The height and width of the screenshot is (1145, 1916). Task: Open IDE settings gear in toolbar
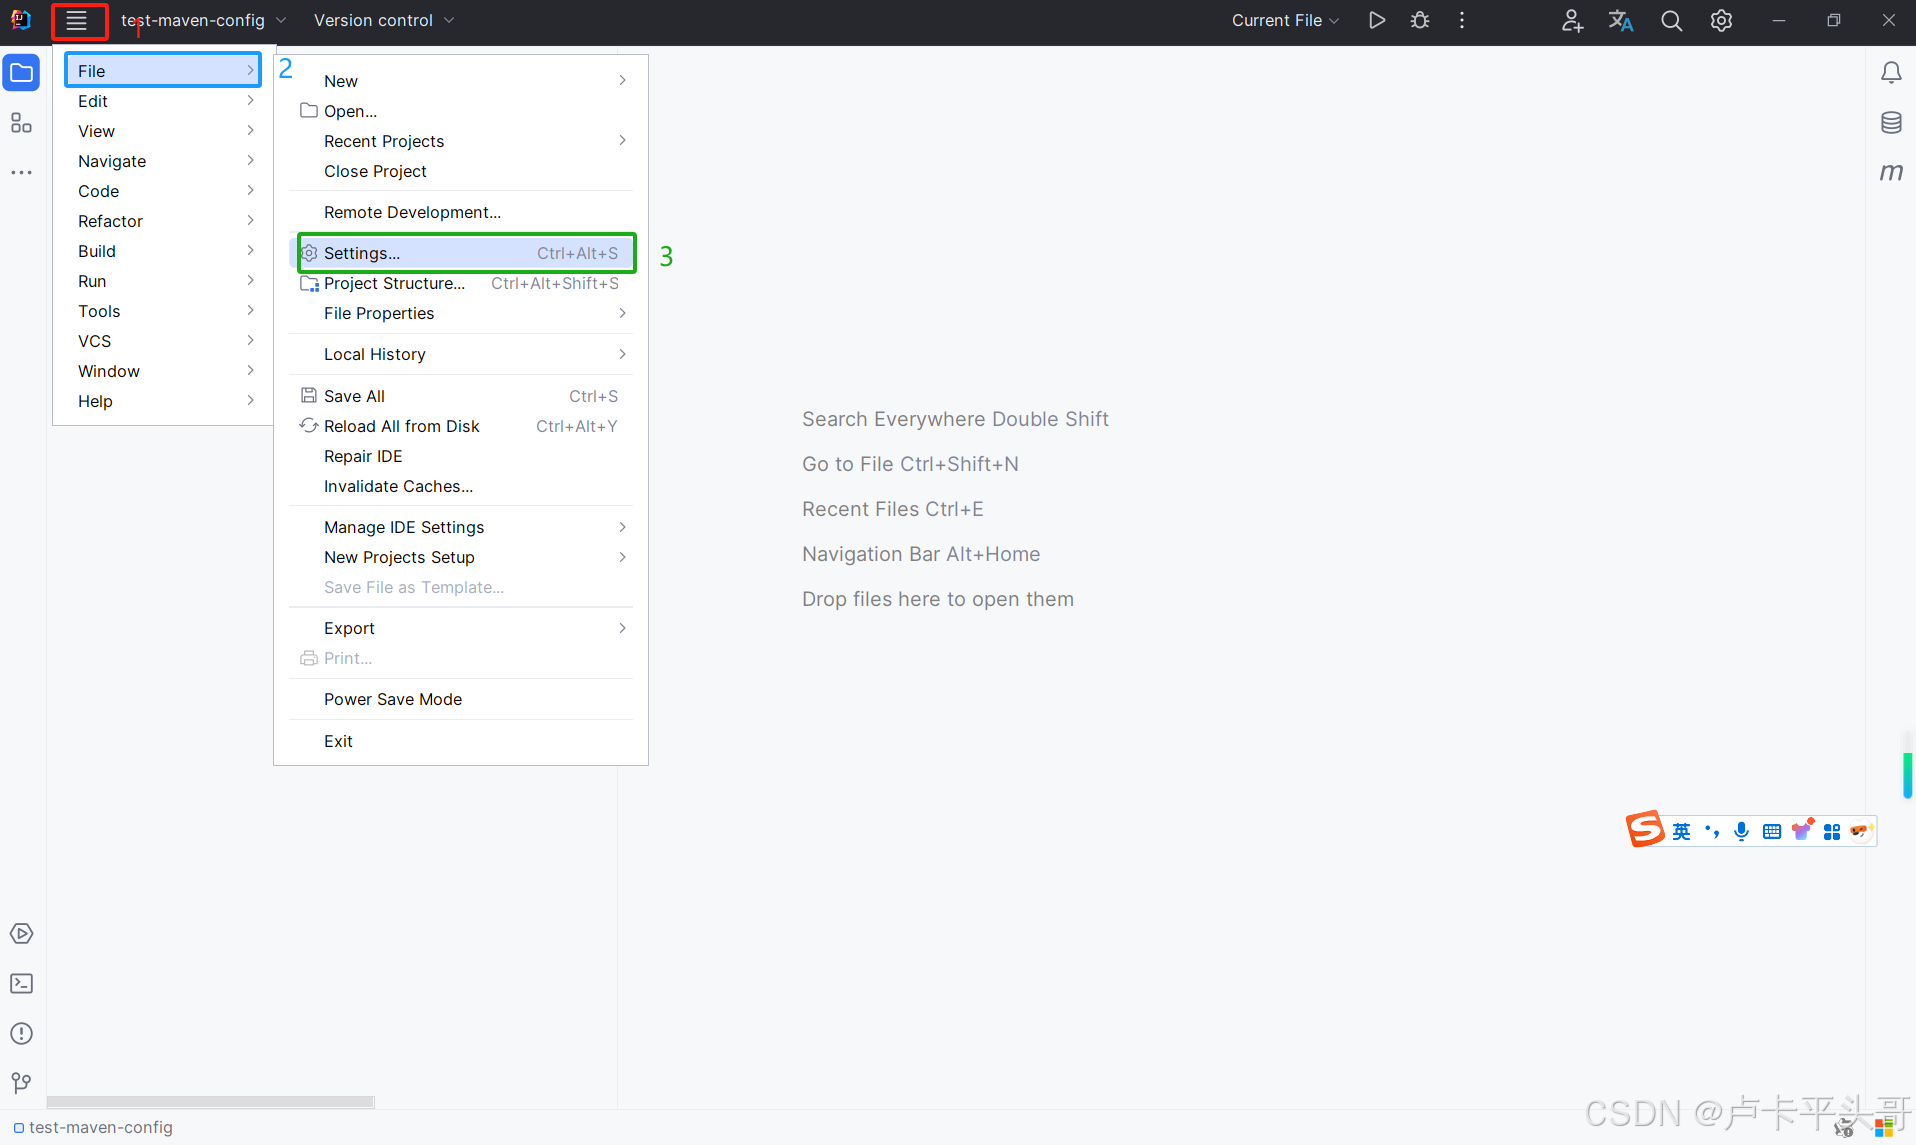[1721, 20]
